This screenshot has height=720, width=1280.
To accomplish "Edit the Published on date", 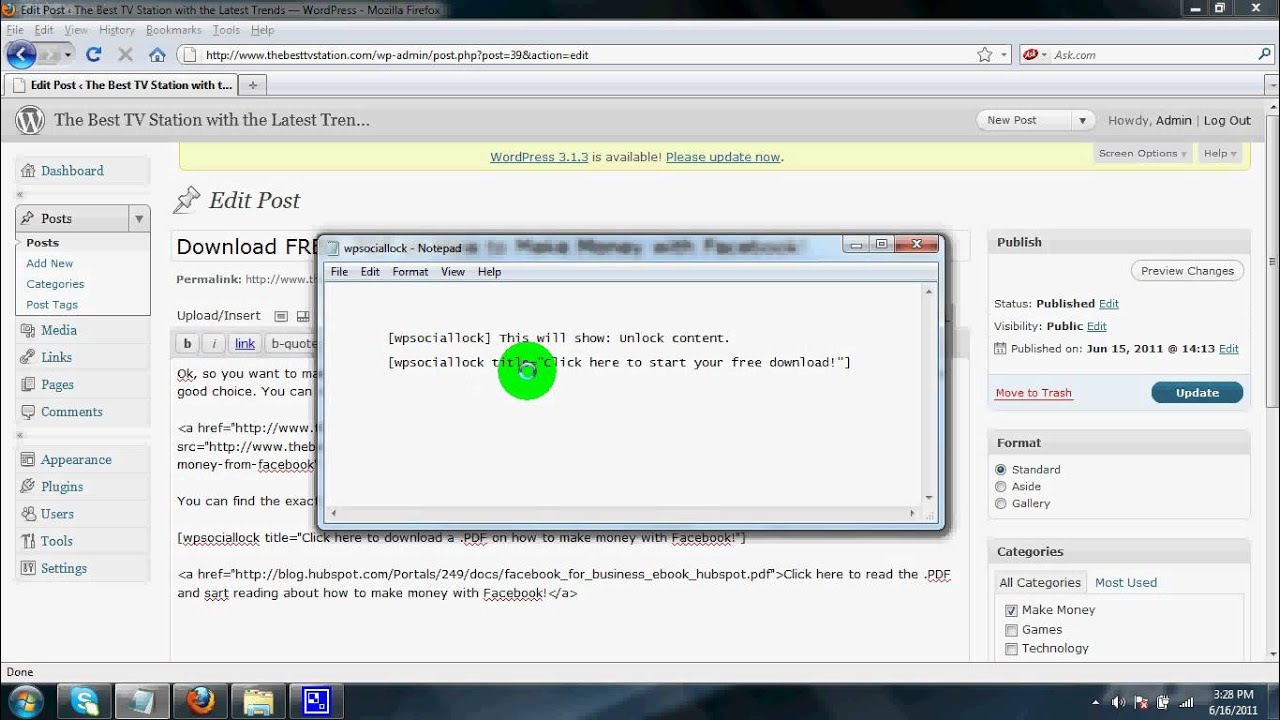I will tap(1229, 349).
